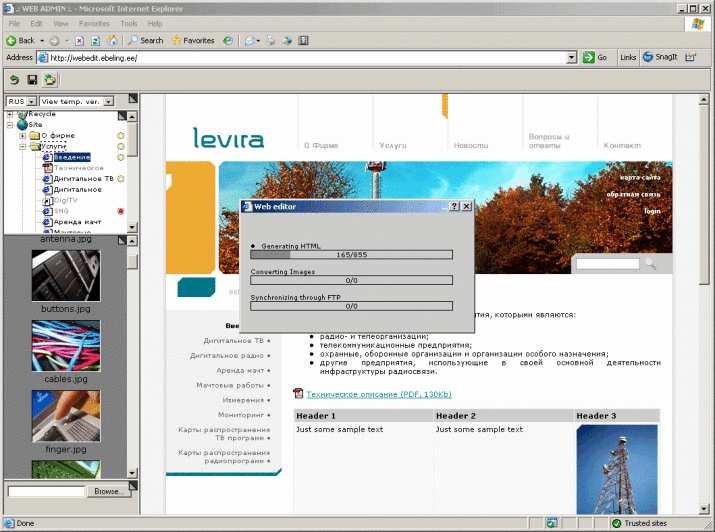Click the Converting Images progress bar
The width and height of the screenshot is (715, 532).
click(352, 280)
